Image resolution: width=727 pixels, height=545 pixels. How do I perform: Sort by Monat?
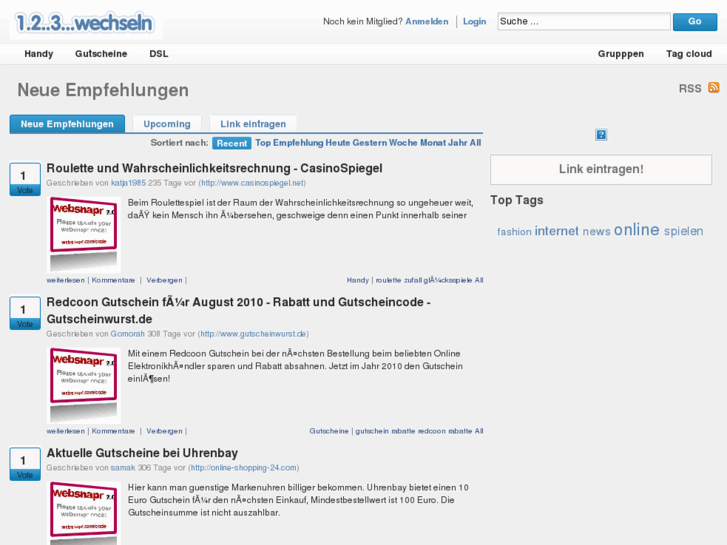(x=433, y=143)
